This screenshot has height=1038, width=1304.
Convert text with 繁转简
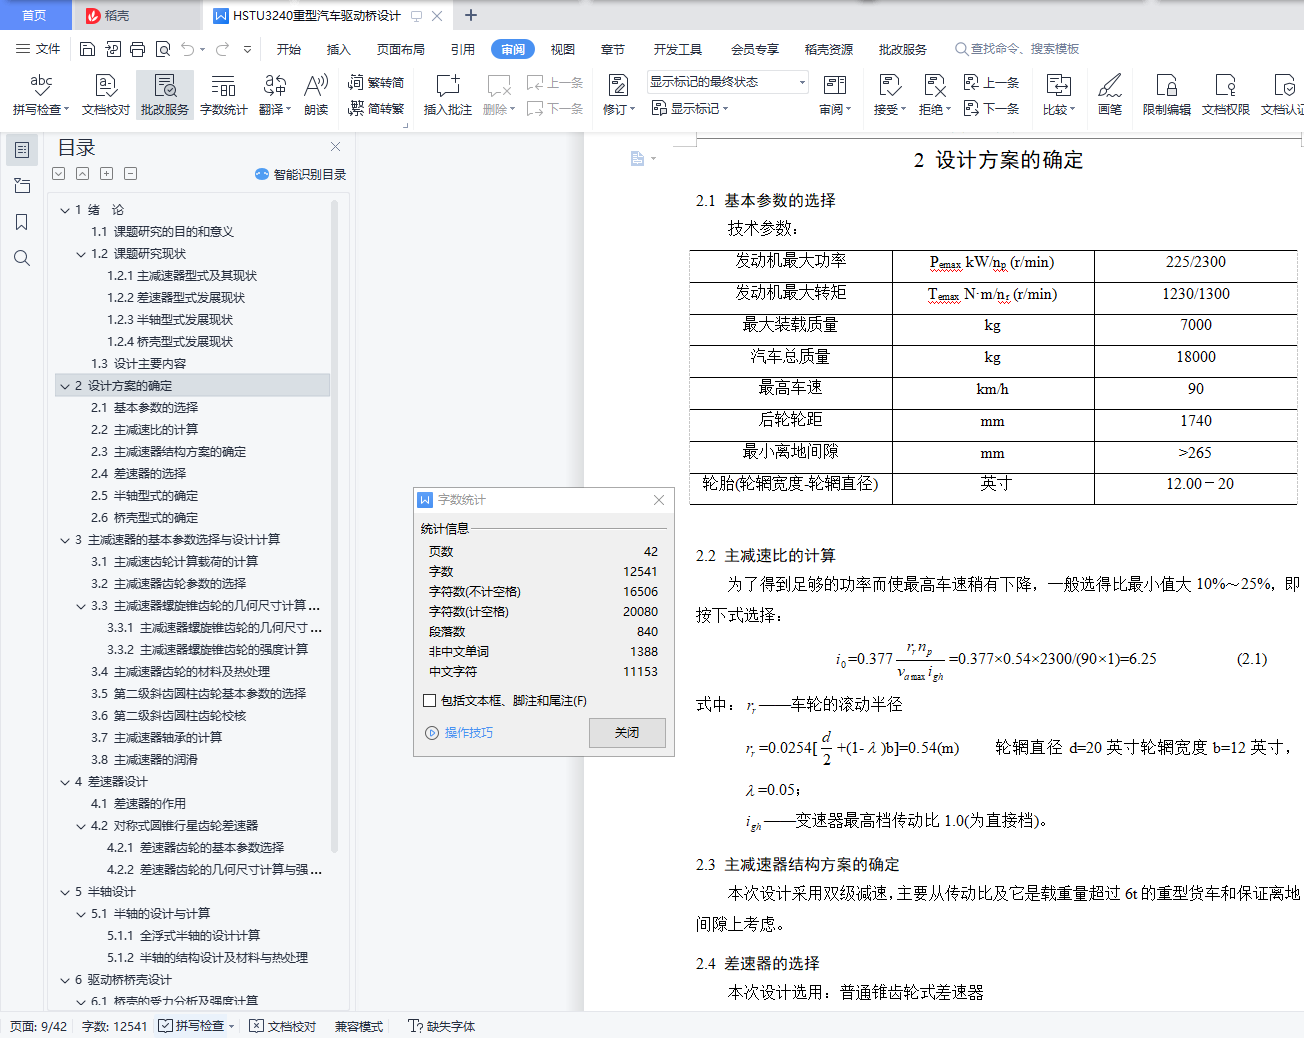coord(376,83)
